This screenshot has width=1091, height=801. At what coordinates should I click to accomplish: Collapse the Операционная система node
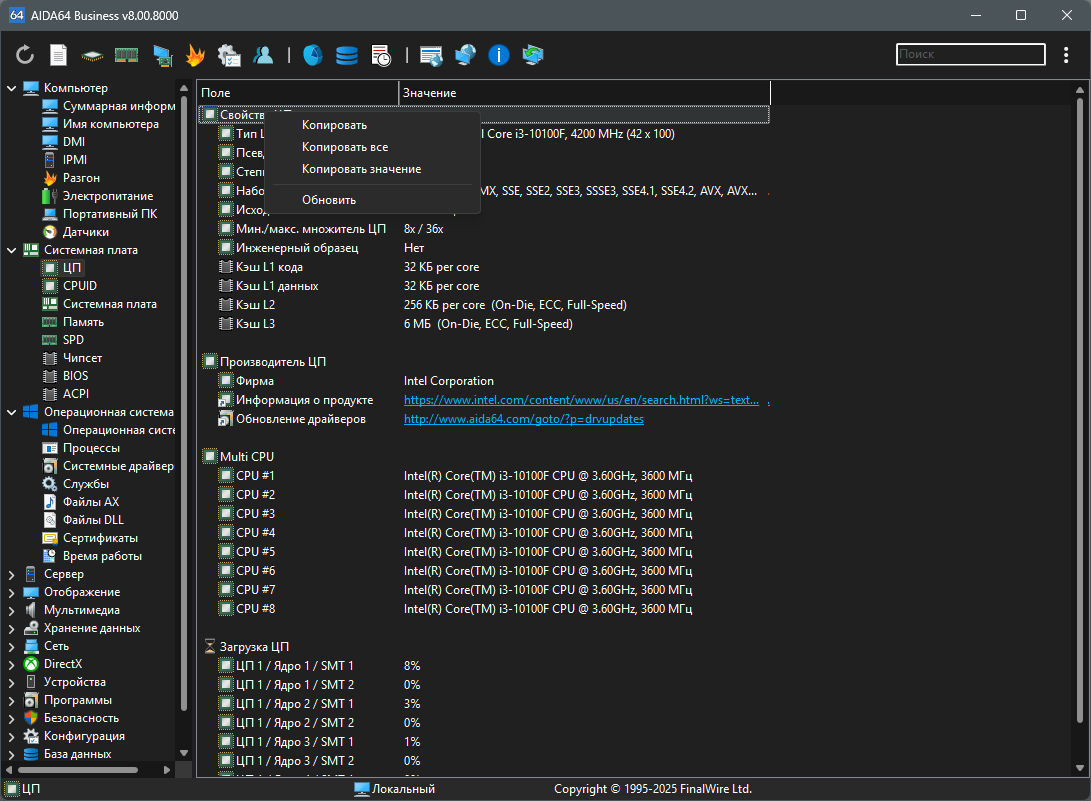point(11,412)
